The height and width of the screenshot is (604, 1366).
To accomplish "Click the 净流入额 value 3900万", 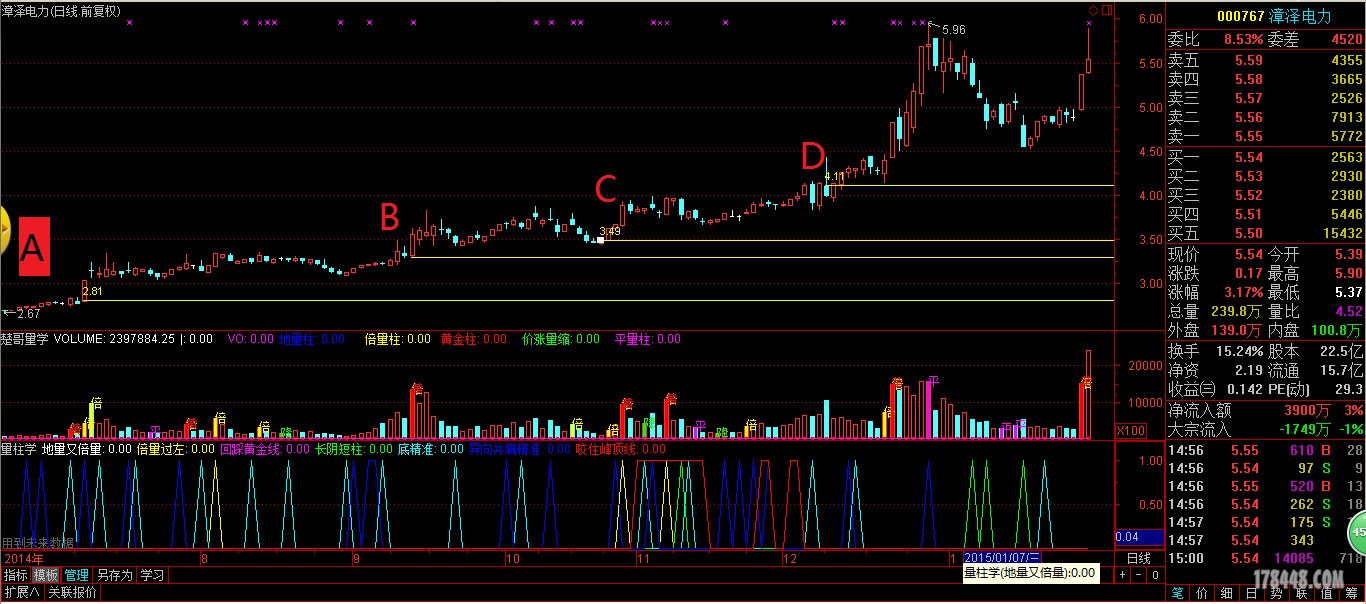I will tap(1307, 410).
